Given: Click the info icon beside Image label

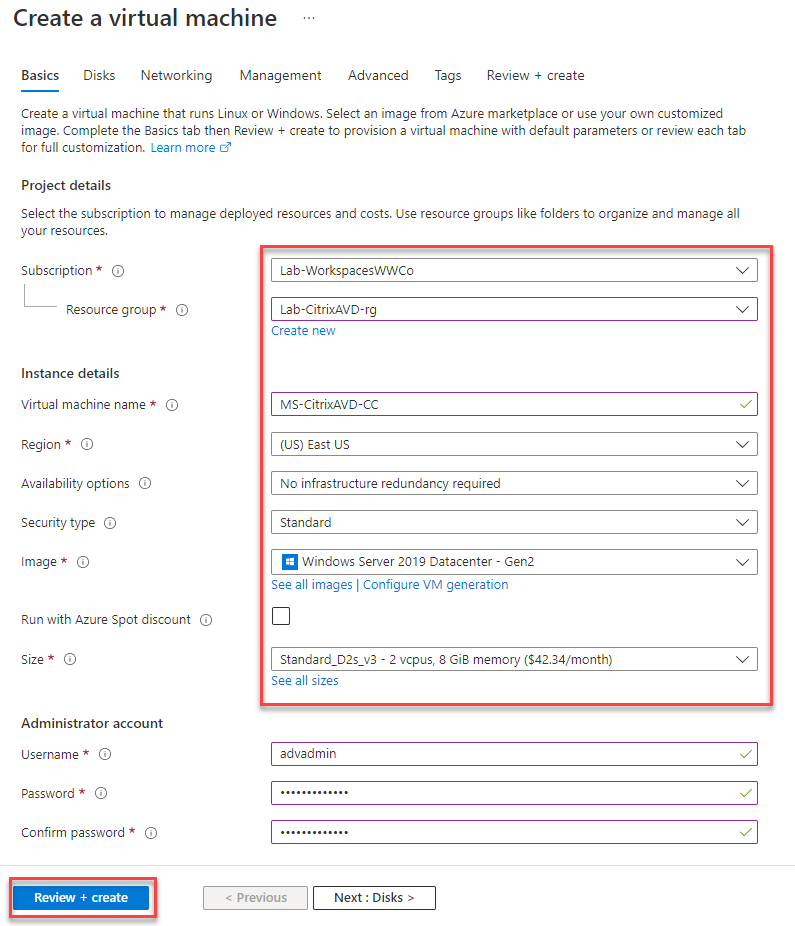Looking at the screenshot, I should tap(82, 562).
